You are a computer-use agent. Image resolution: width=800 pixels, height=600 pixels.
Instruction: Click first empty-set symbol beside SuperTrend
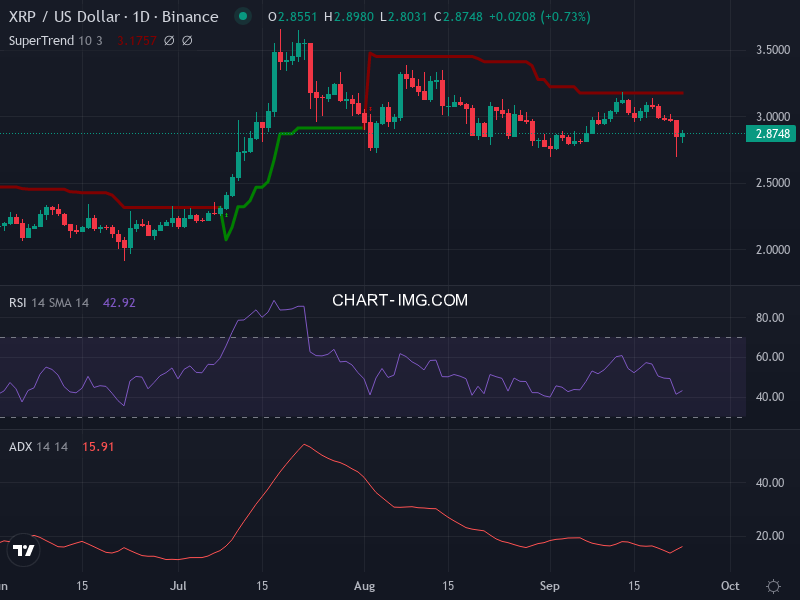(x=169, y=41)
